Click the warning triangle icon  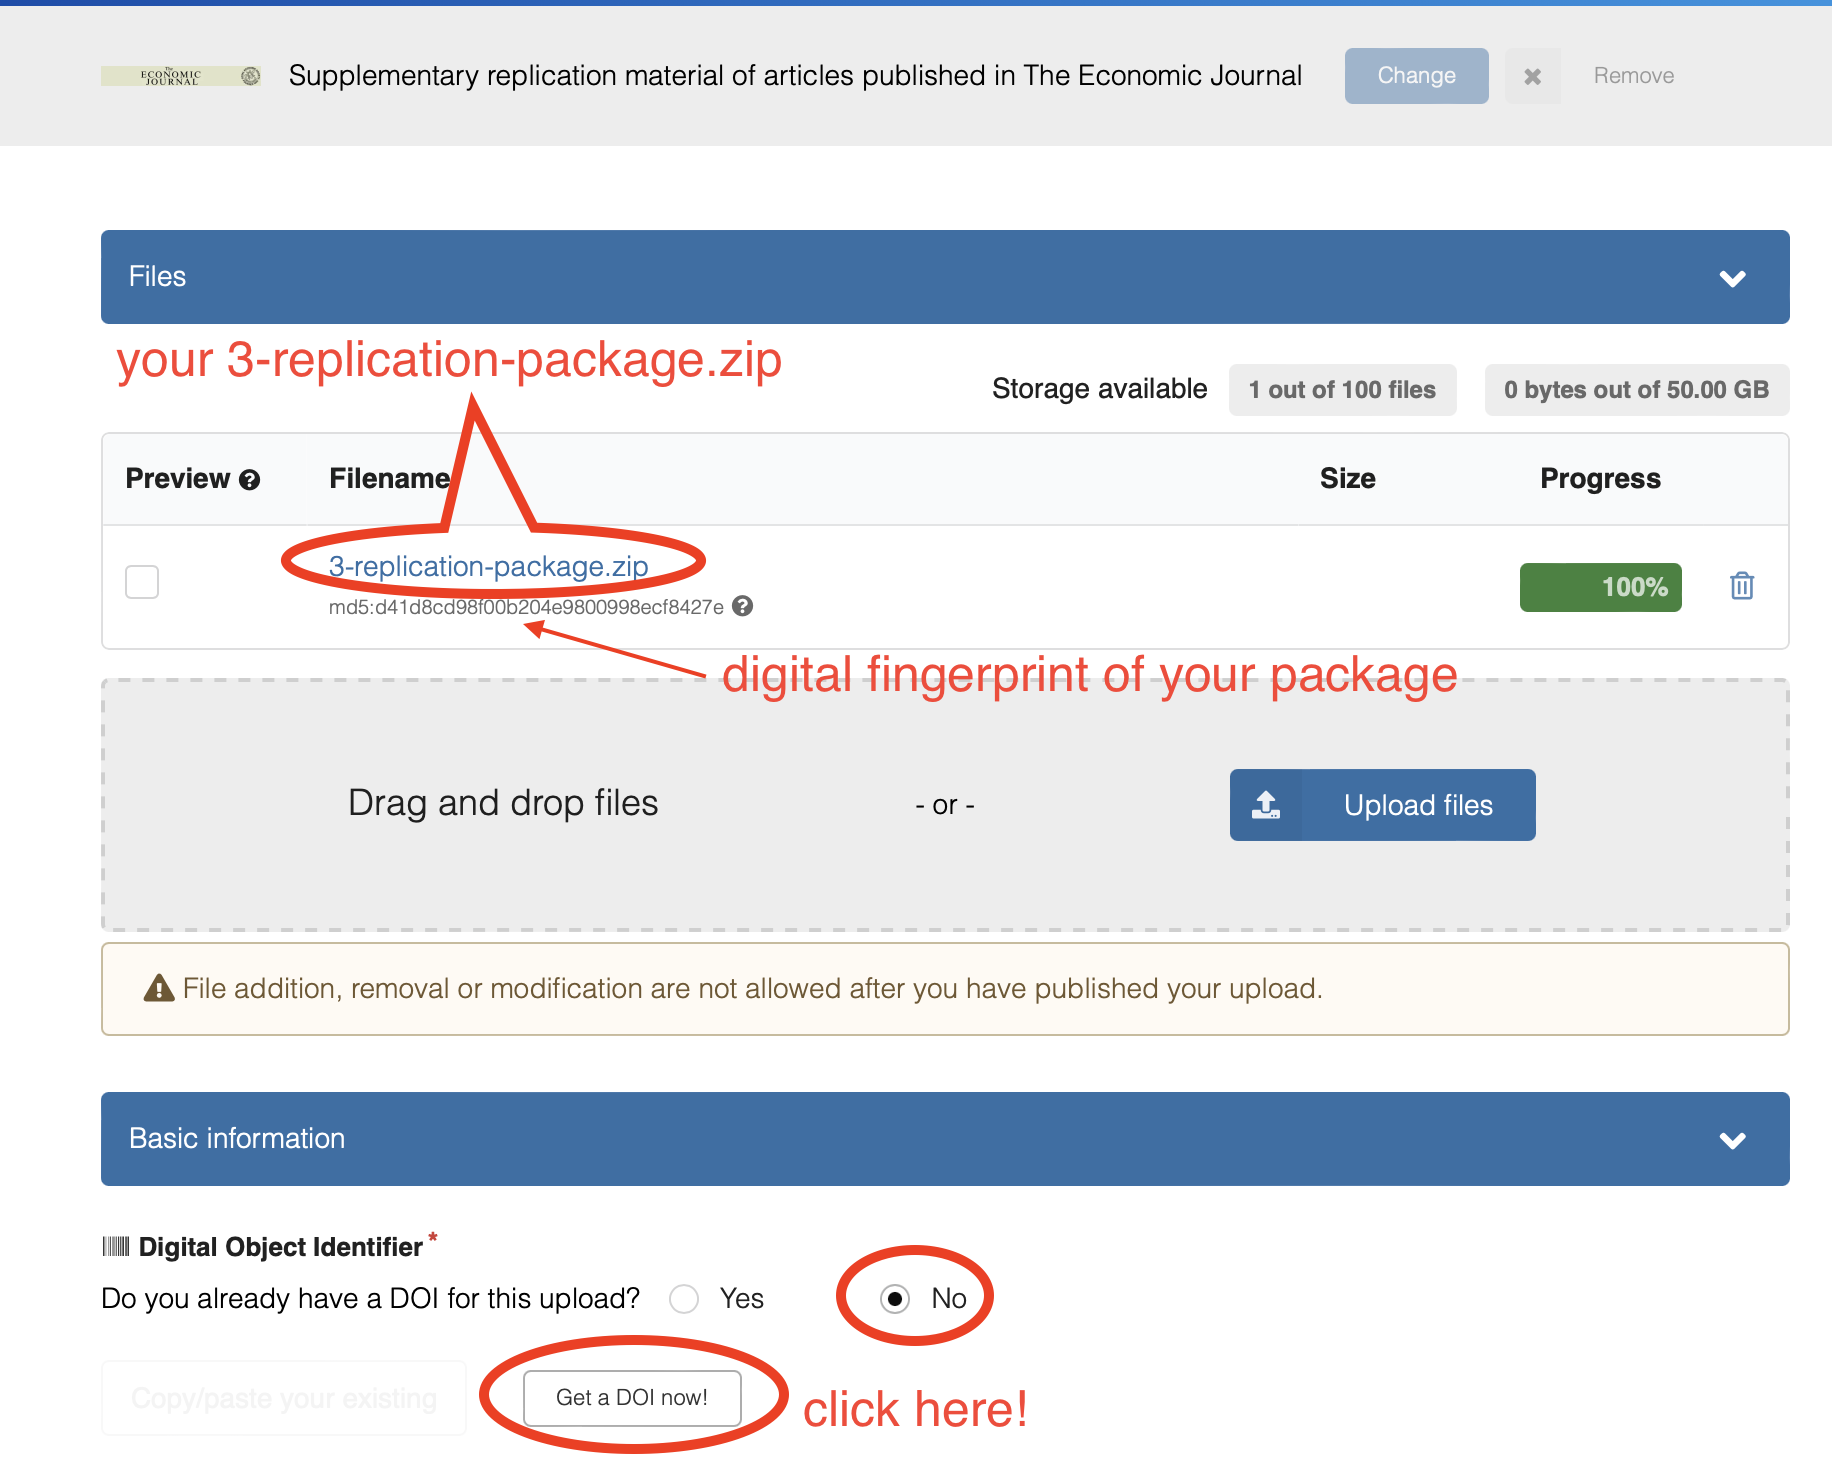pos(159,989)
